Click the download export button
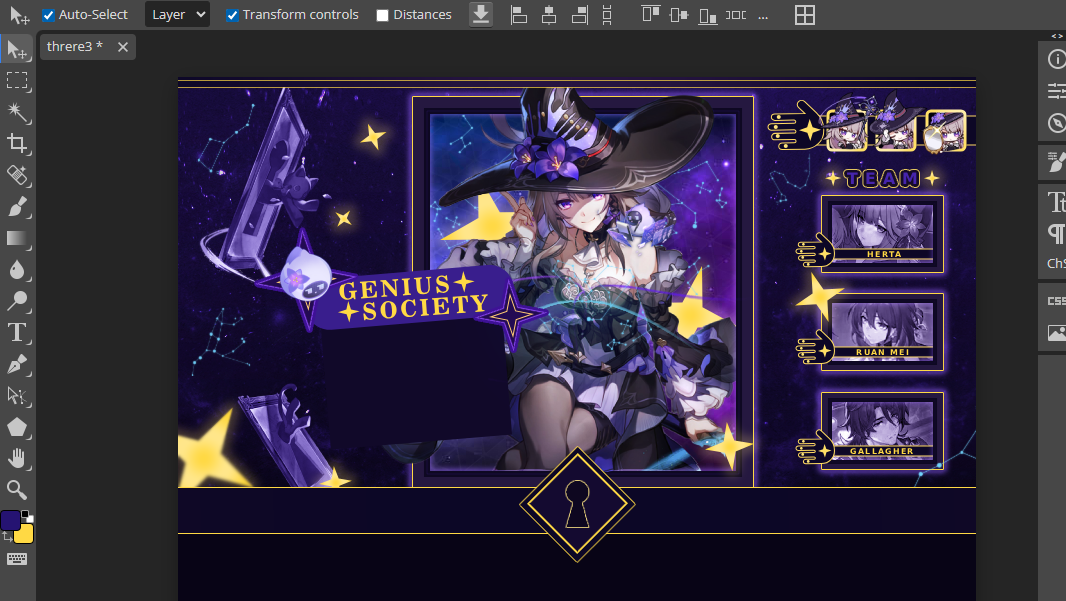This screenshot has width=1066, height=601. pos(481,15)
